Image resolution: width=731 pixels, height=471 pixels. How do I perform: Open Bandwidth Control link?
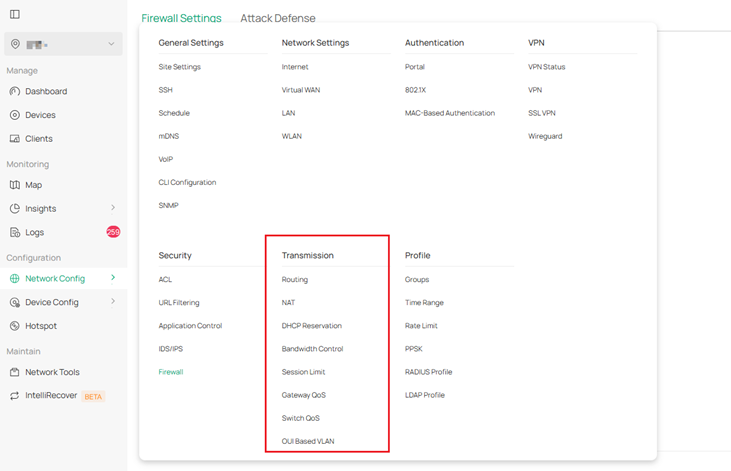point(312,349)
